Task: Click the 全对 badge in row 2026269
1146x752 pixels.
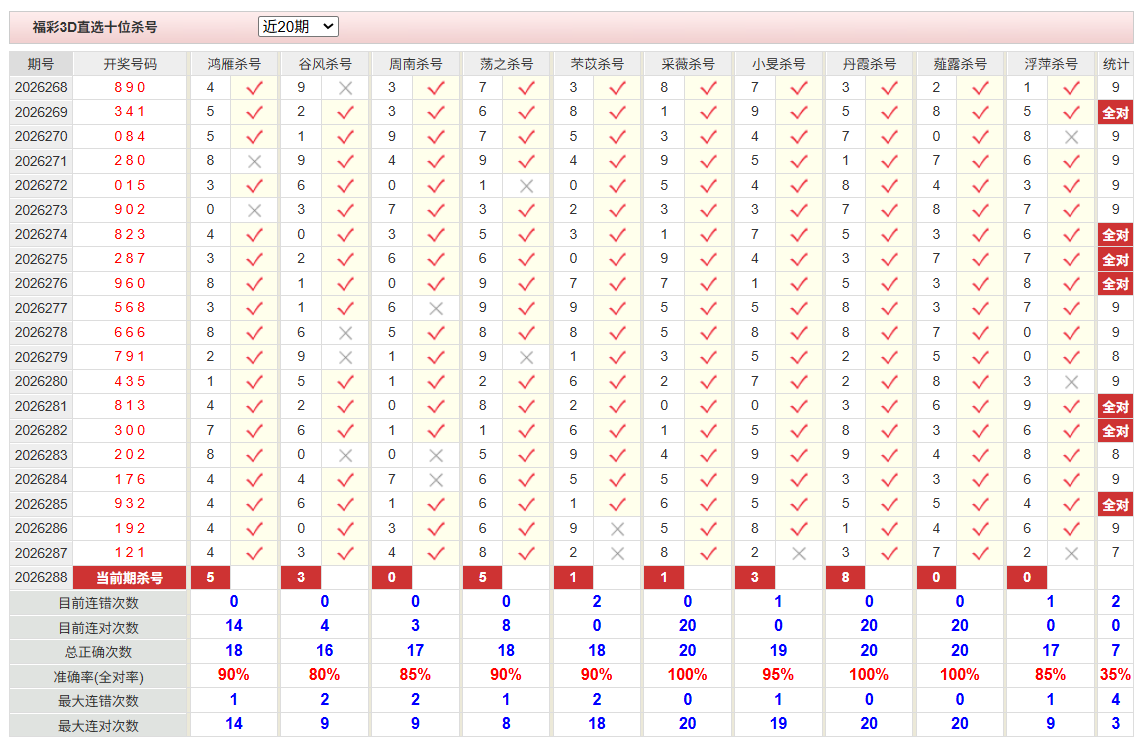Action: click(x=1115, y=113)
